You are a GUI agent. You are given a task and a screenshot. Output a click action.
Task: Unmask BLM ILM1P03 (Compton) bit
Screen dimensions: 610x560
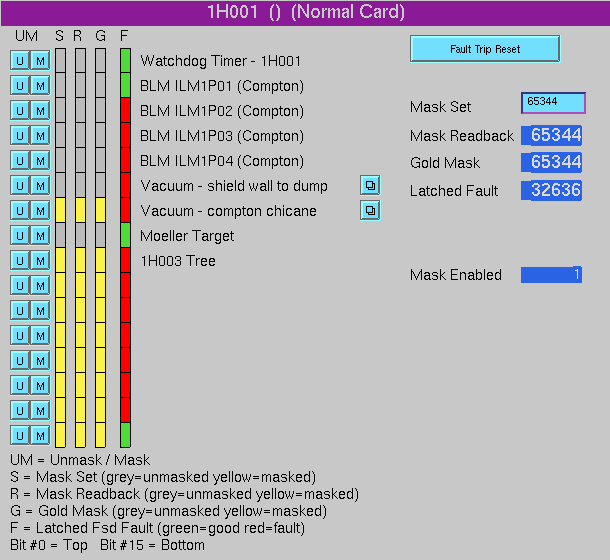click(x=20, y=135)
